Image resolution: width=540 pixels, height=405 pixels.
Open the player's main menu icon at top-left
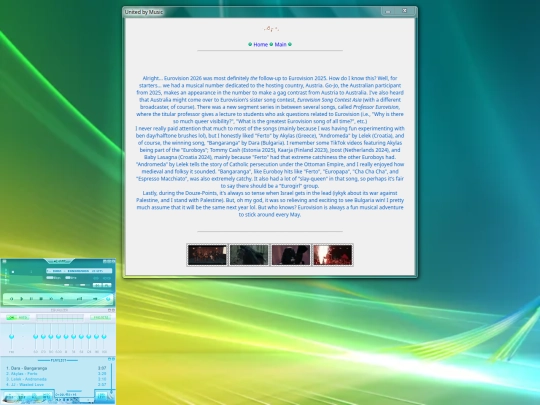coord(4,261)
